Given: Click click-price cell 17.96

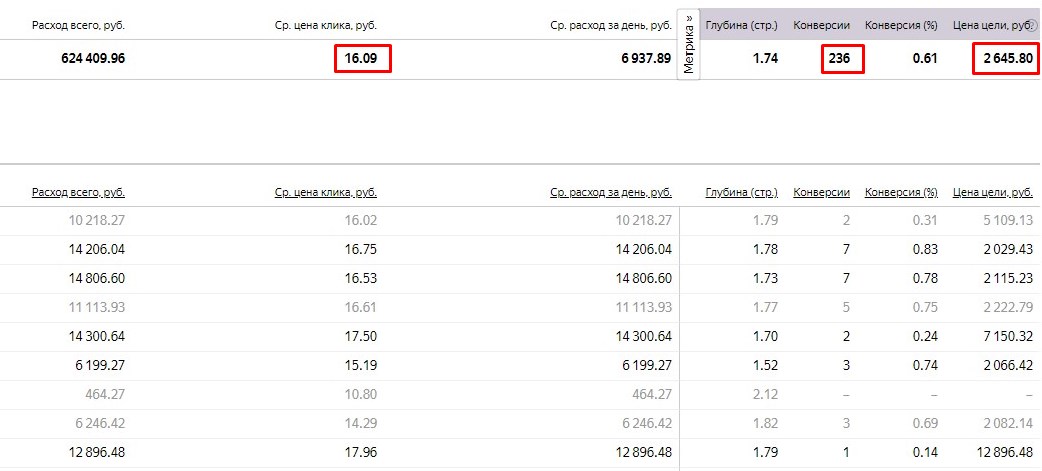Looking at the screenshot, I should pos(361,453).
